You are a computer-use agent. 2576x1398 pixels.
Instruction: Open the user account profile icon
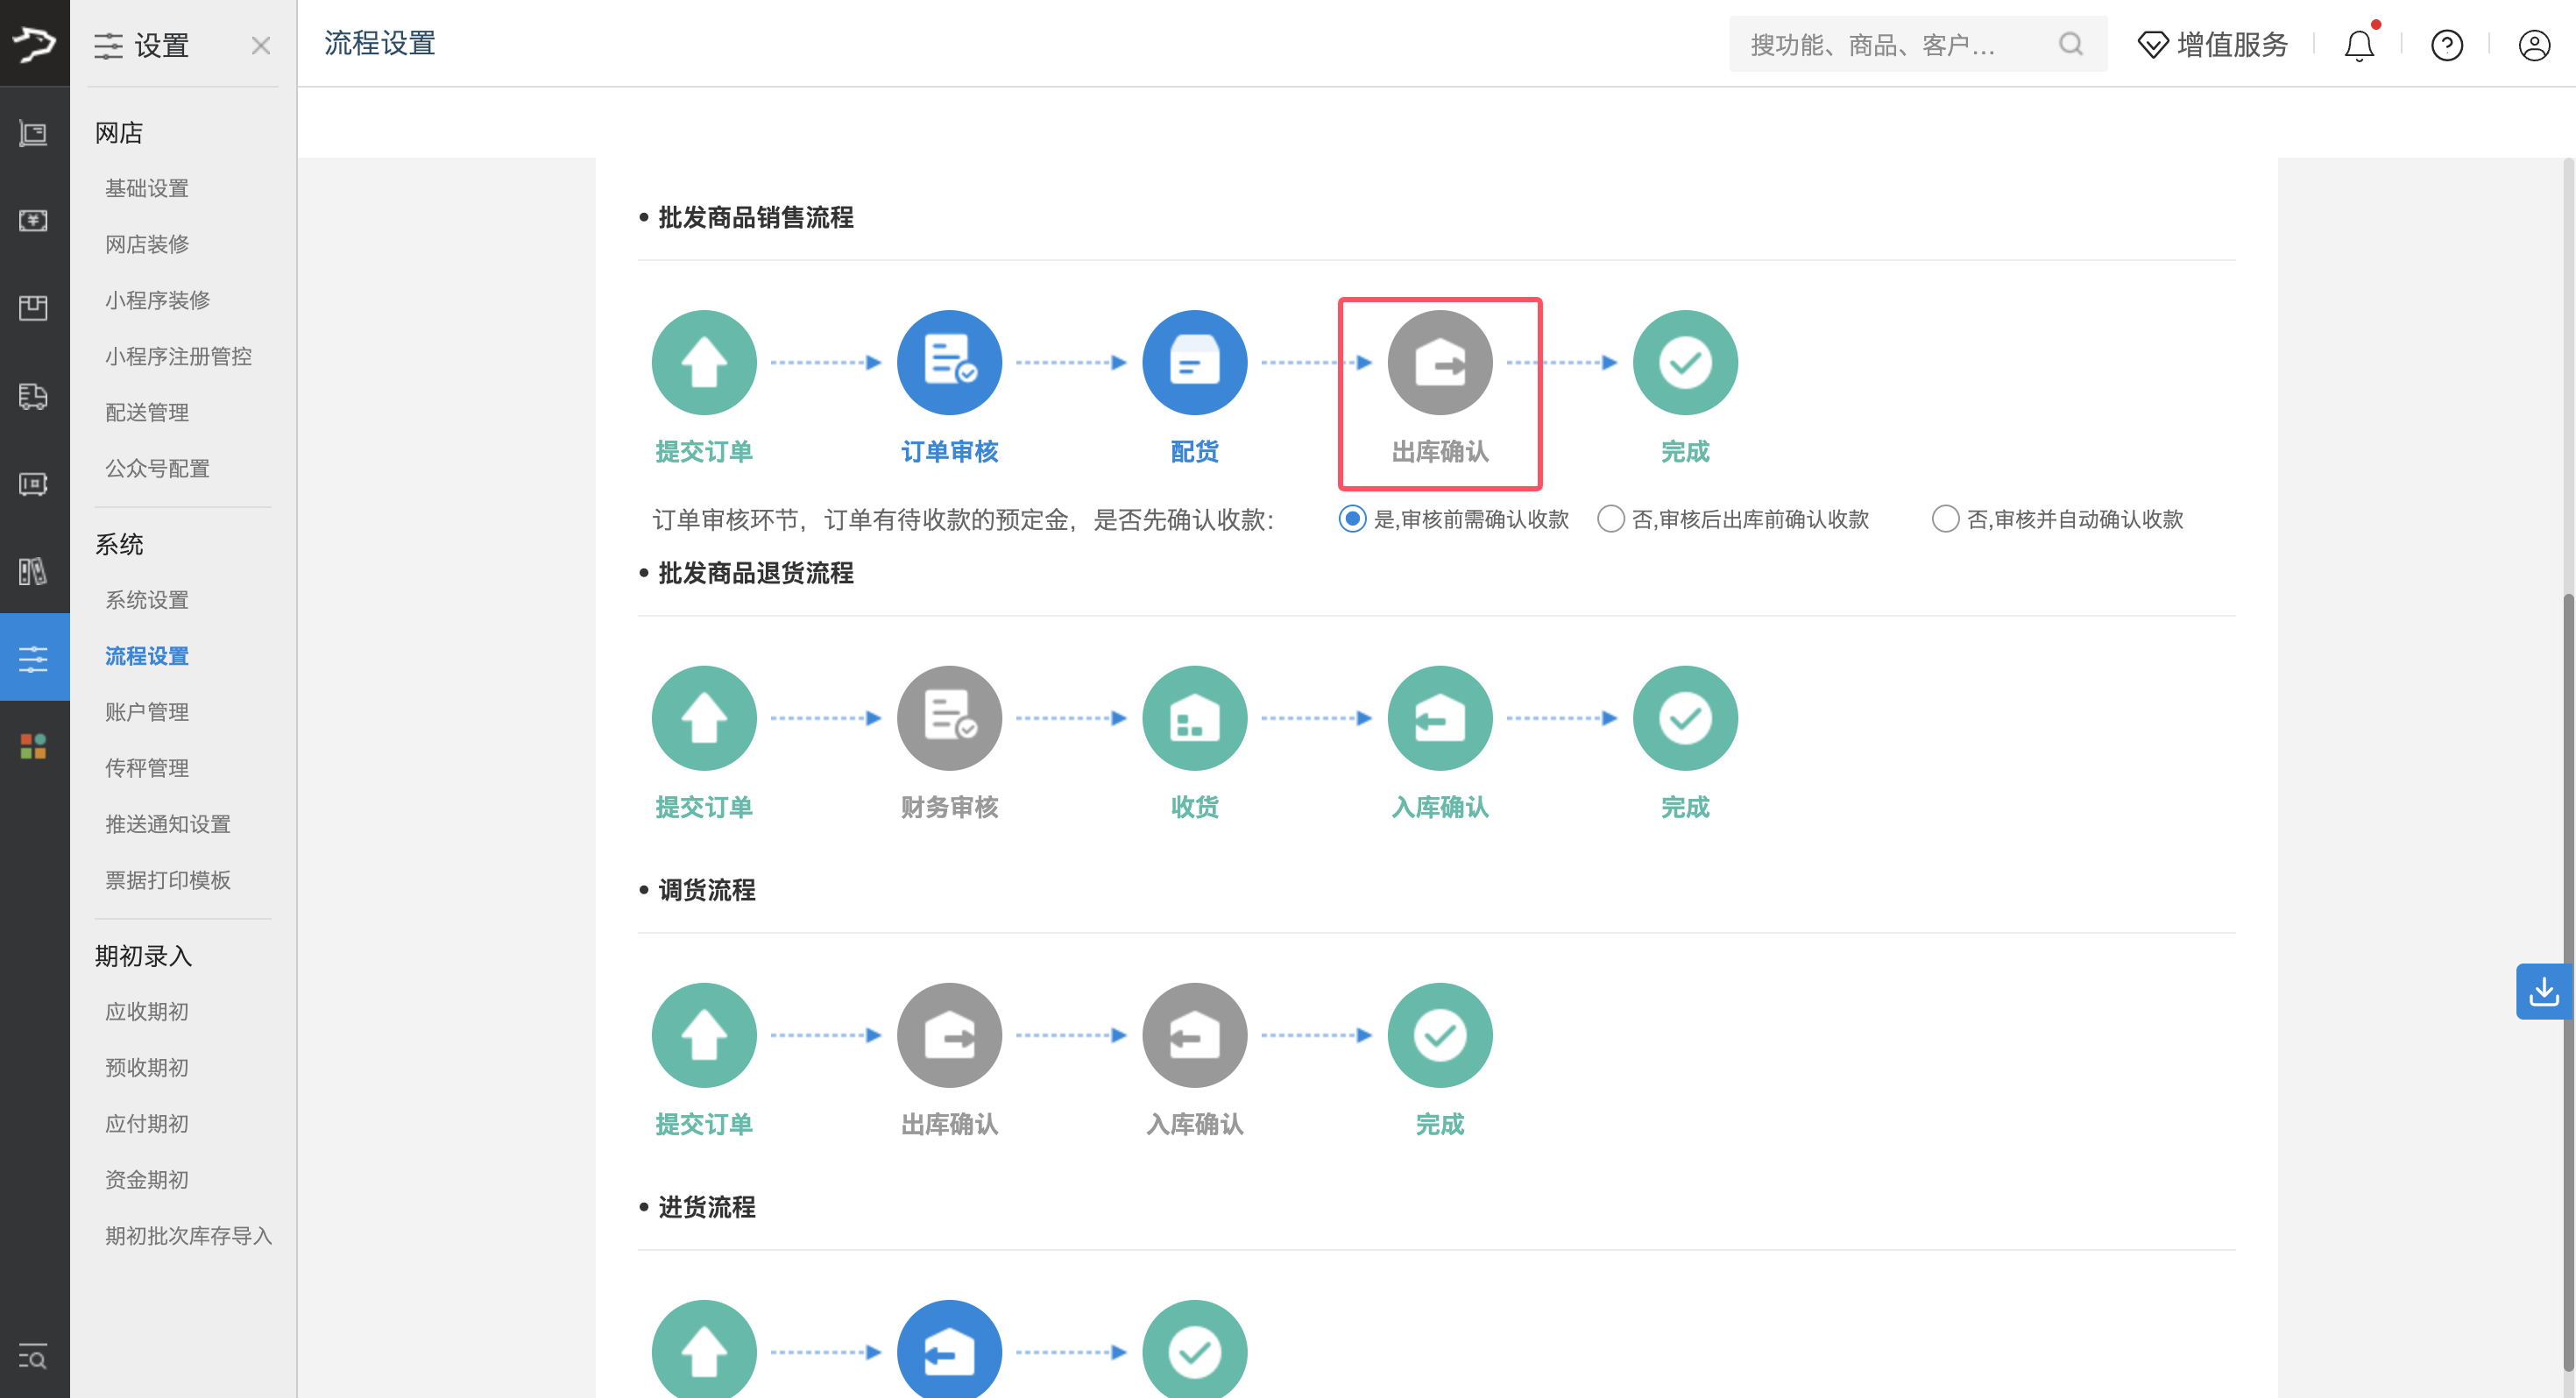click(x=2533, y=45)
